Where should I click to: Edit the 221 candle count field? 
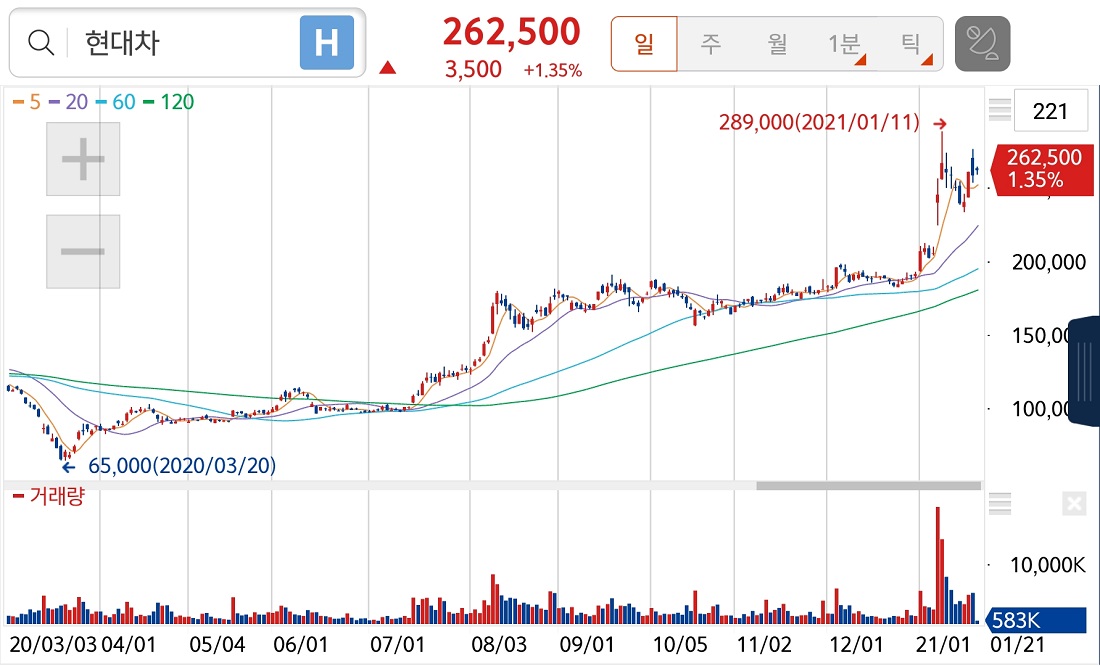(1050, 111)
